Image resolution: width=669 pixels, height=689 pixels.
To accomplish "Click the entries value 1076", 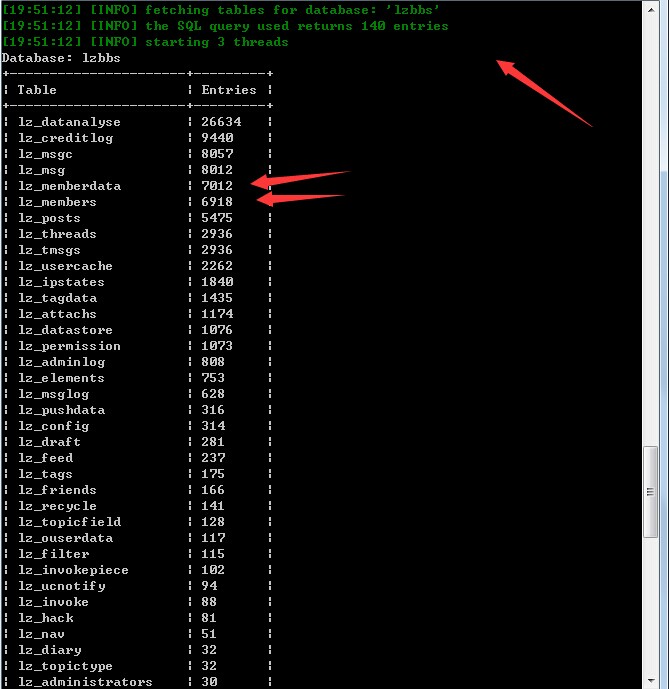I will [x=217, y=330].
